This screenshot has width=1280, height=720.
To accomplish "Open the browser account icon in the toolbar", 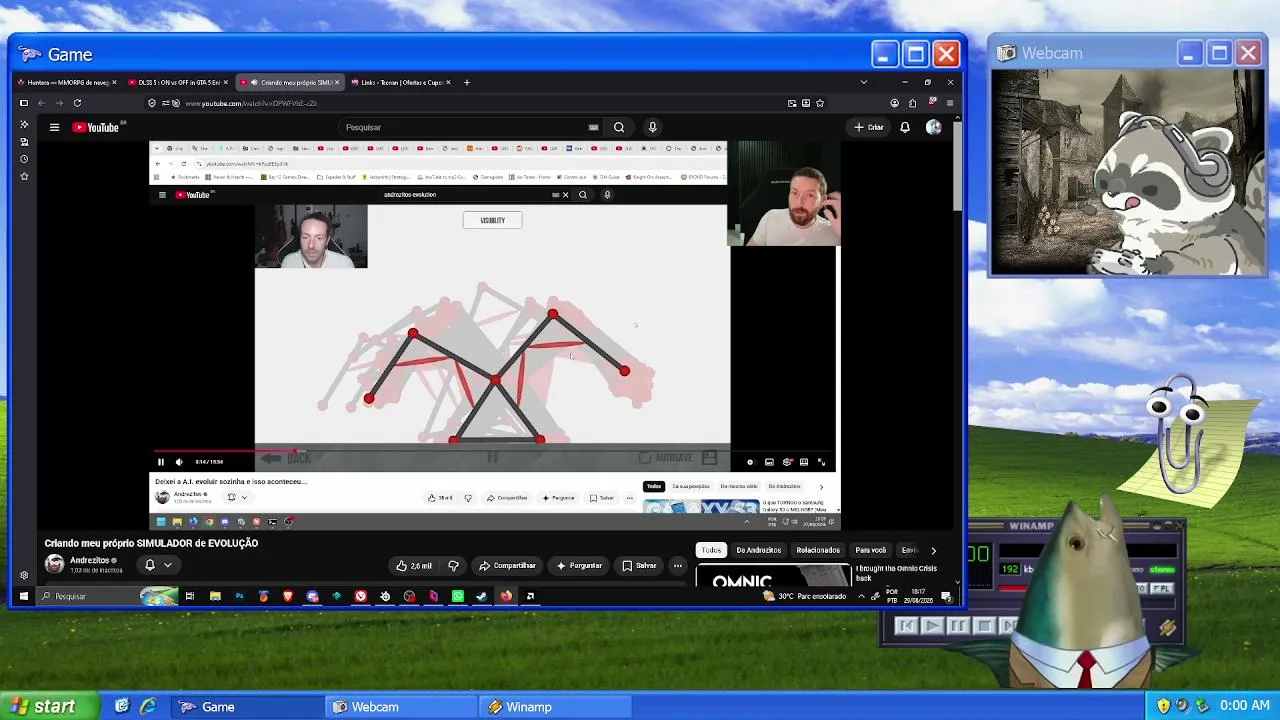I will [894, 103].
